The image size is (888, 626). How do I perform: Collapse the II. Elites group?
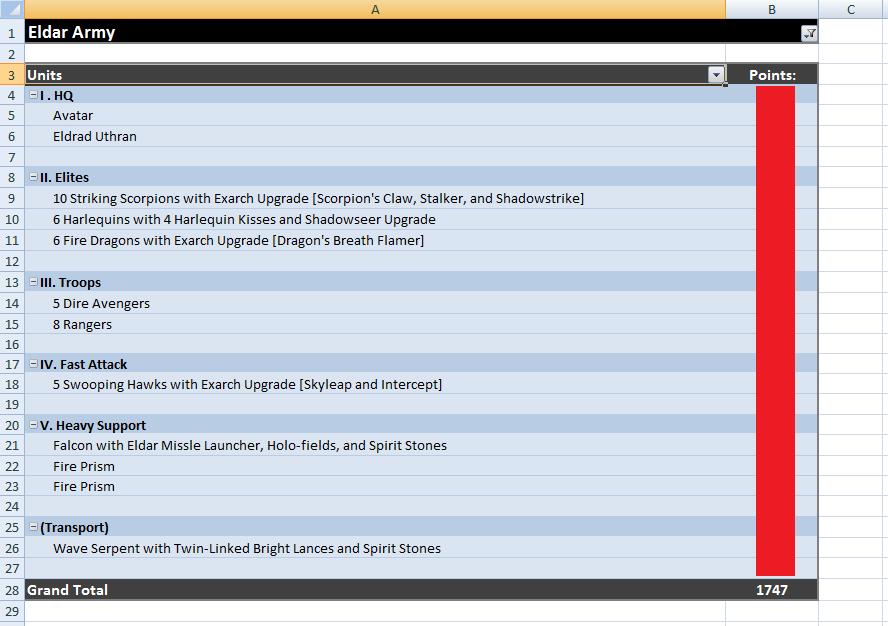33,178
